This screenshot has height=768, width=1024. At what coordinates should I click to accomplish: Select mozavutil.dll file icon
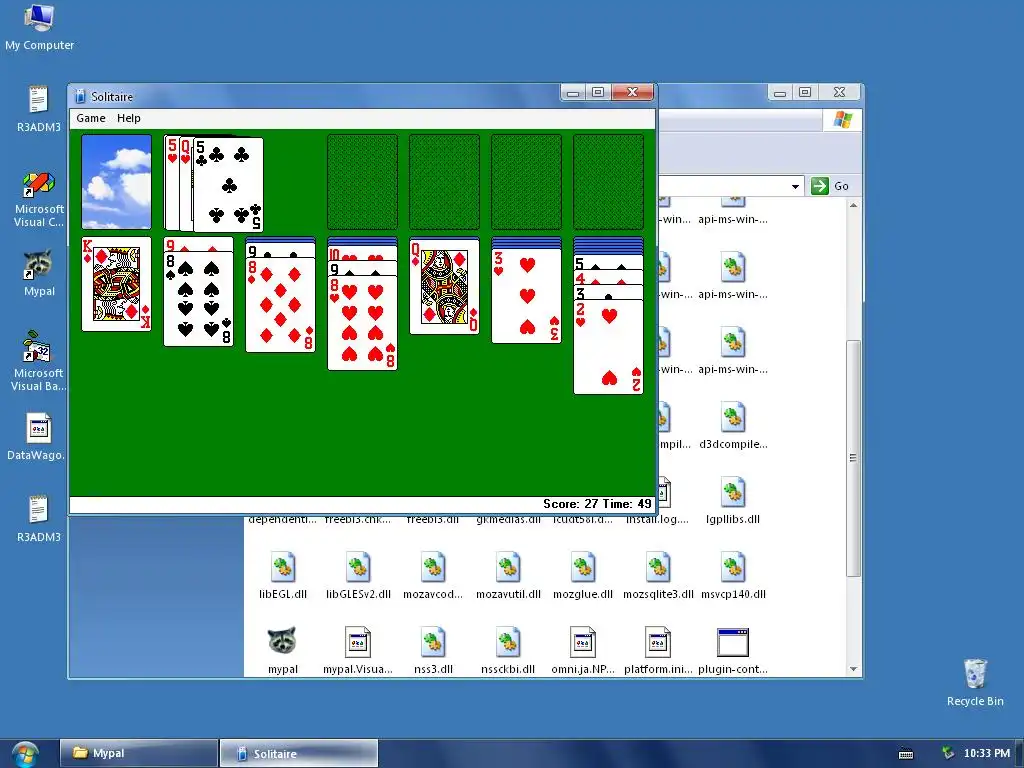(508, 576)
